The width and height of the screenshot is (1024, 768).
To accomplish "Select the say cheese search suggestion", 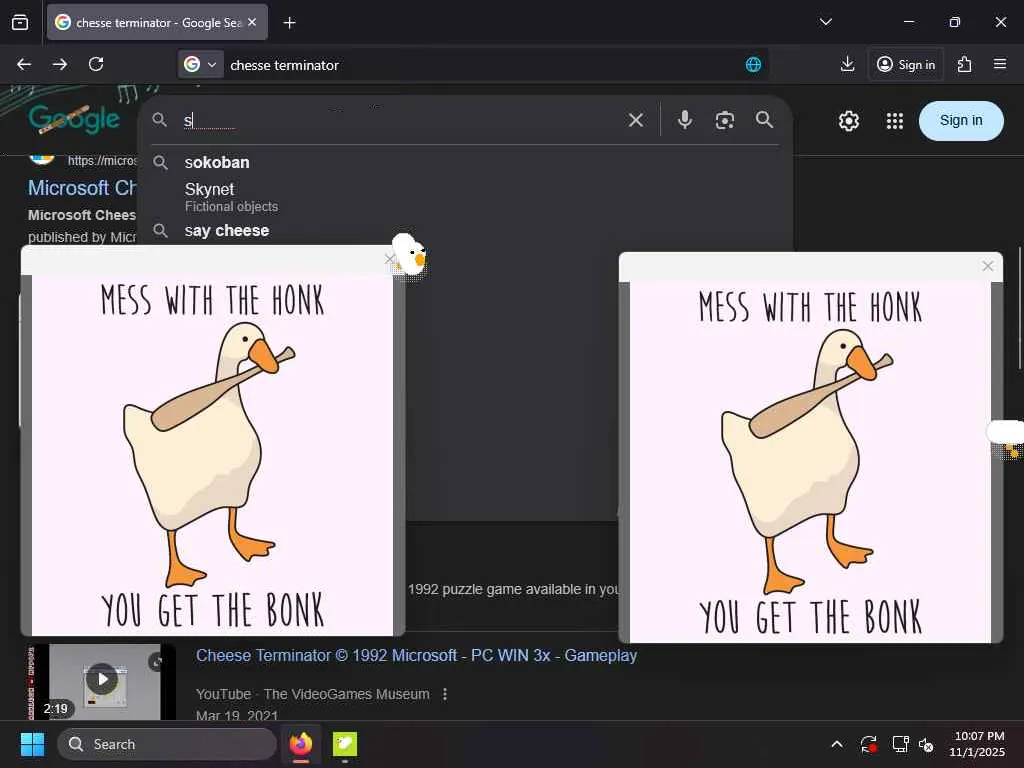I will pos(465,231).
